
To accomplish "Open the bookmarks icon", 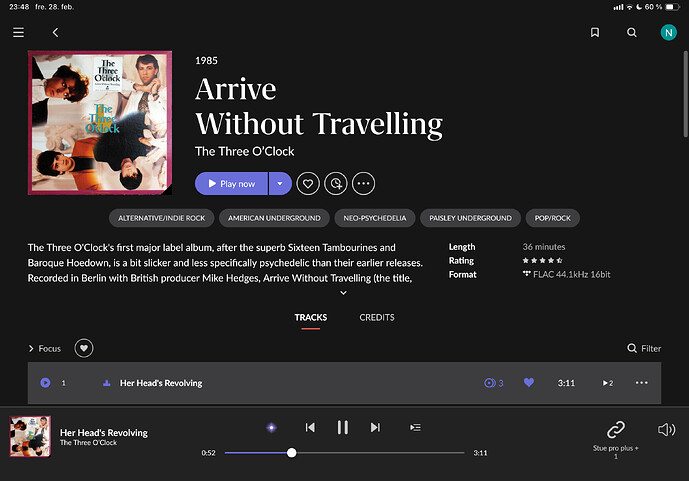I will click(595, 33).
